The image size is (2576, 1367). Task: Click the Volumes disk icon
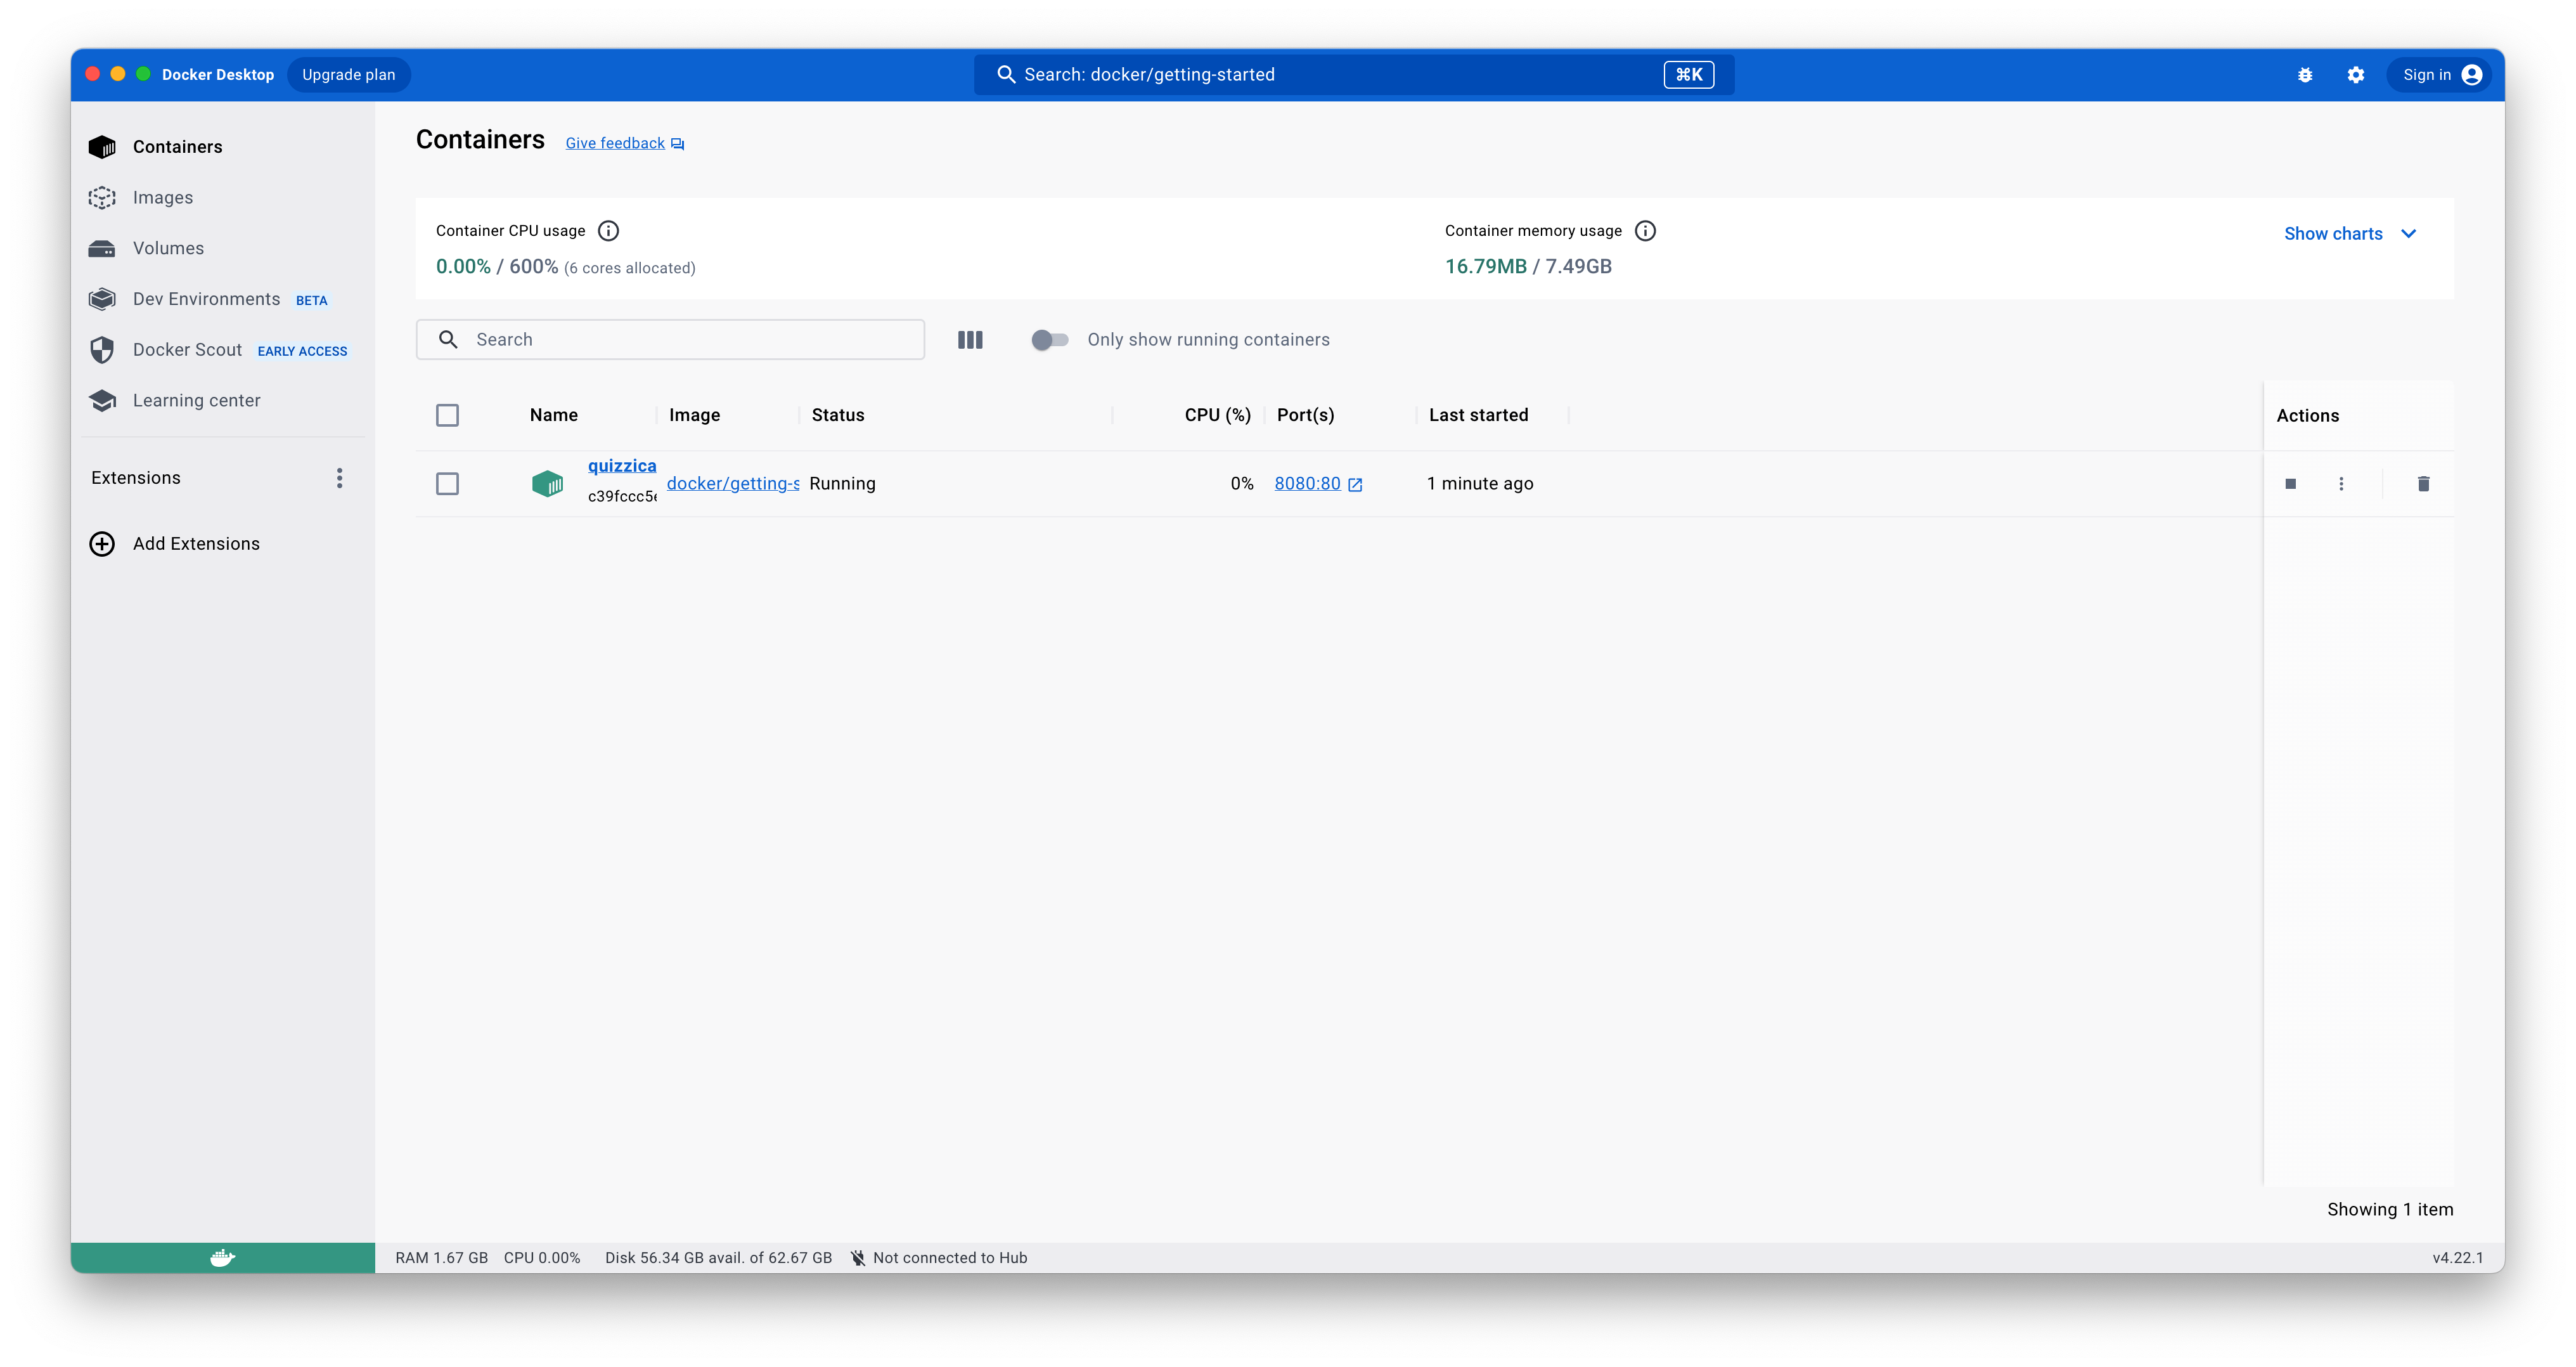(102, 248)
